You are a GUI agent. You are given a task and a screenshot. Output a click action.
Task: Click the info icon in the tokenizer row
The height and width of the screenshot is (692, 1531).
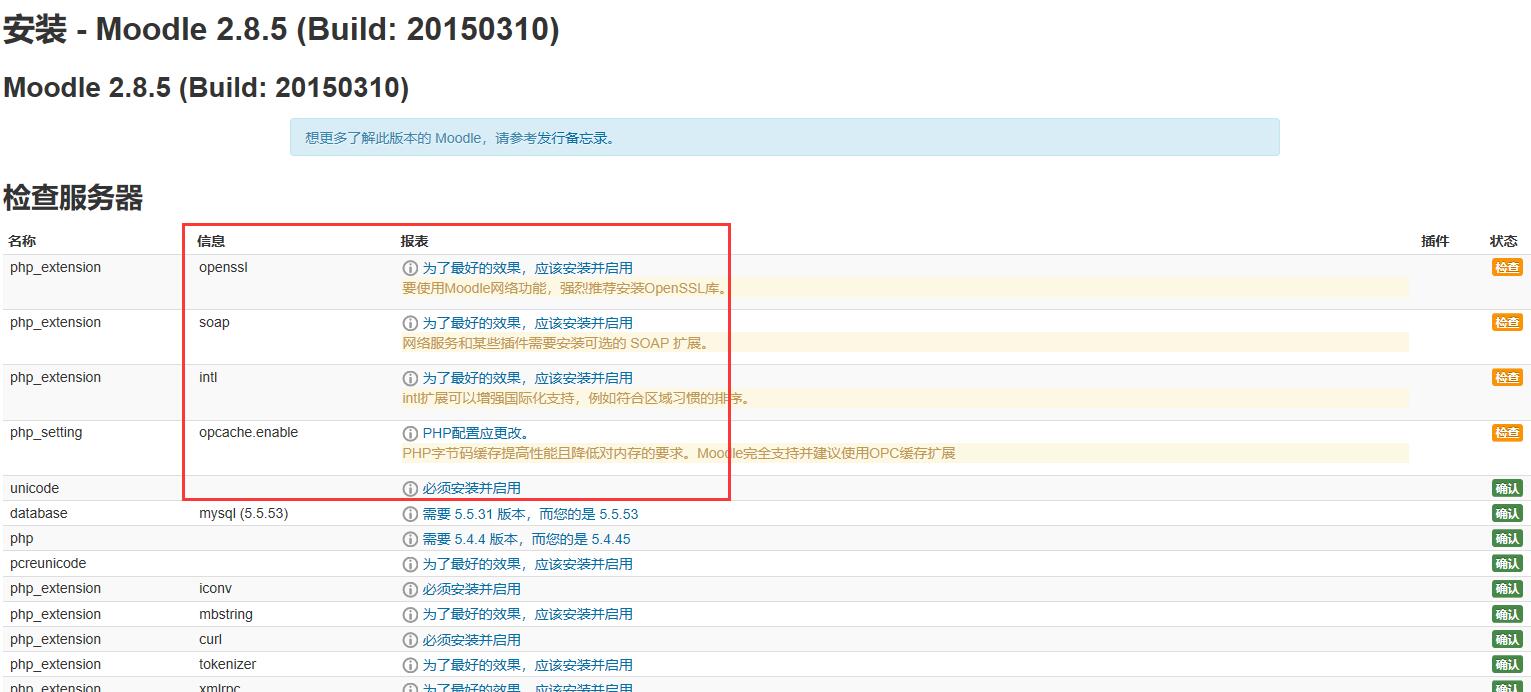[x=410, y=665]
